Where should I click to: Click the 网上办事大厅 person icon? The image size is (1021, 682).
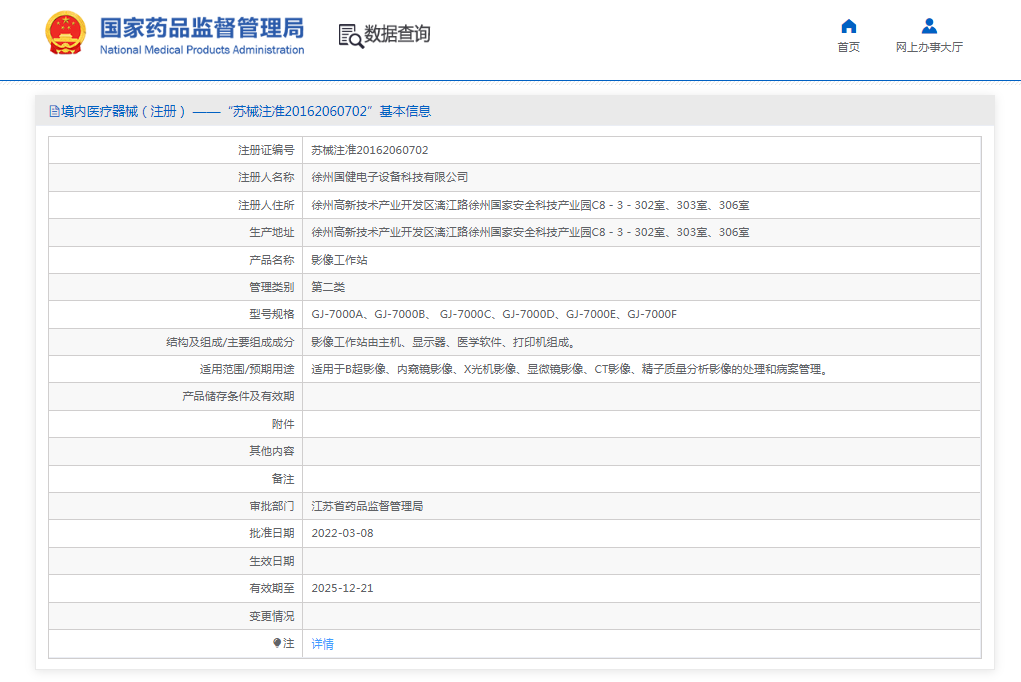point(929,26)
